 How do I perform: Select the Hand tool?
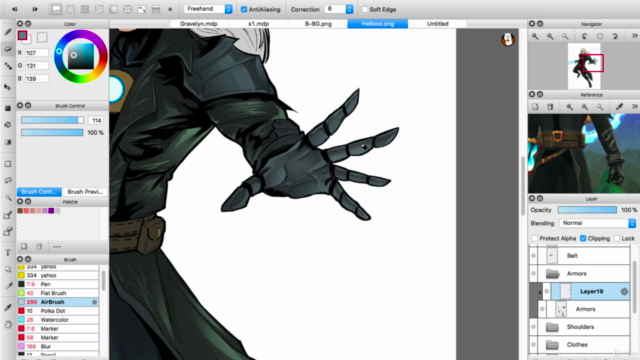(x=8, y=324)
